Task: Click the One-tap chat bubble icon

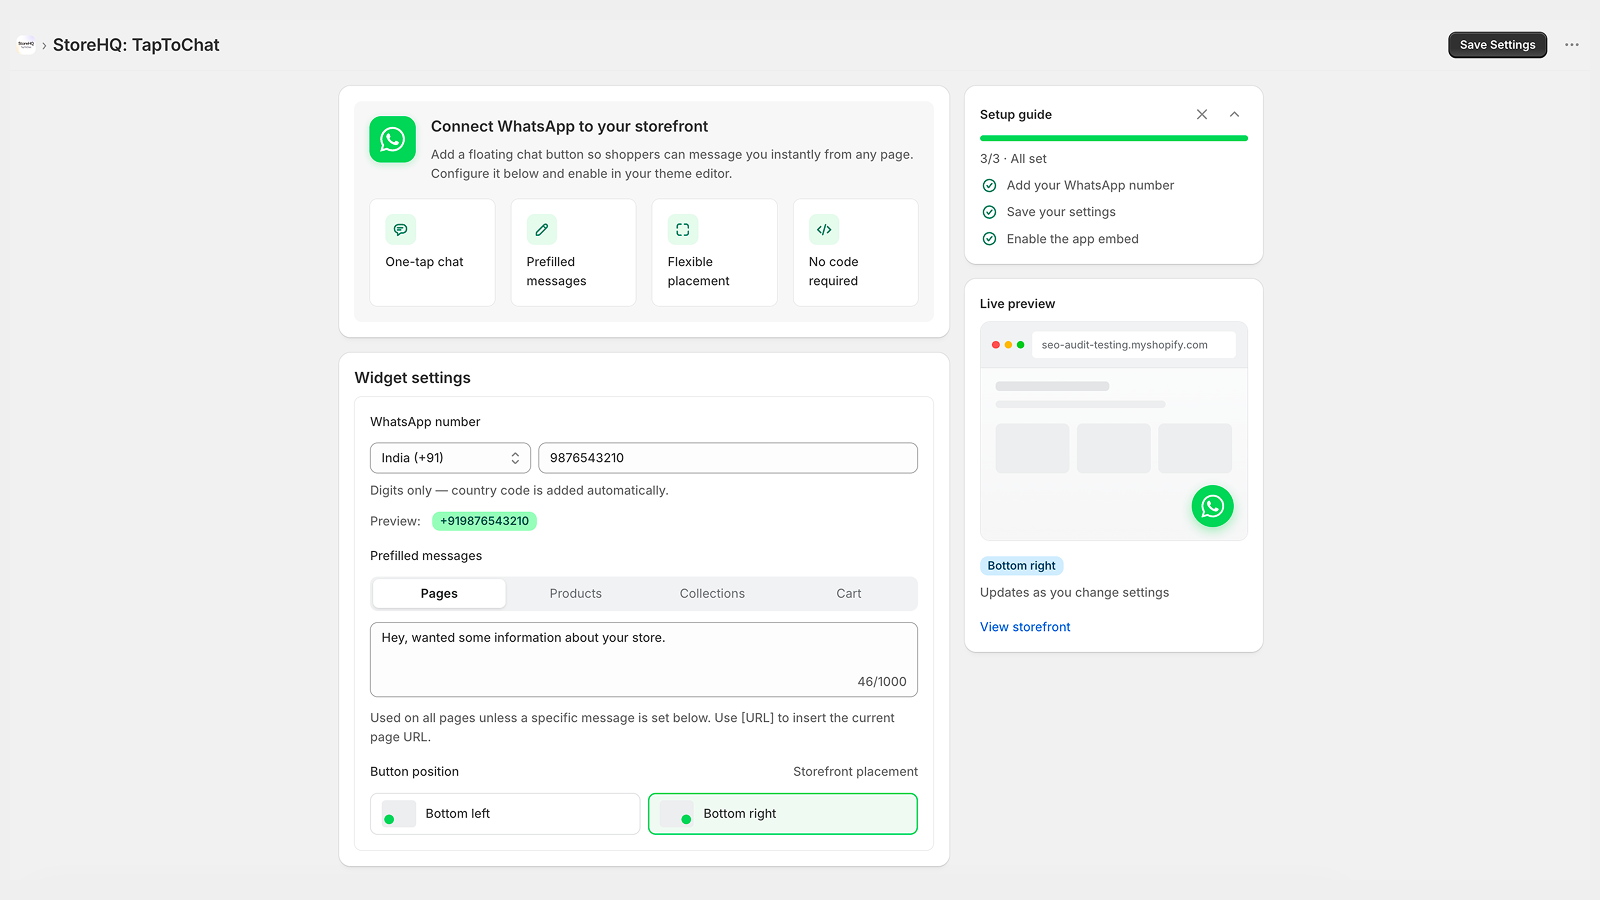Action: point(400,230)
